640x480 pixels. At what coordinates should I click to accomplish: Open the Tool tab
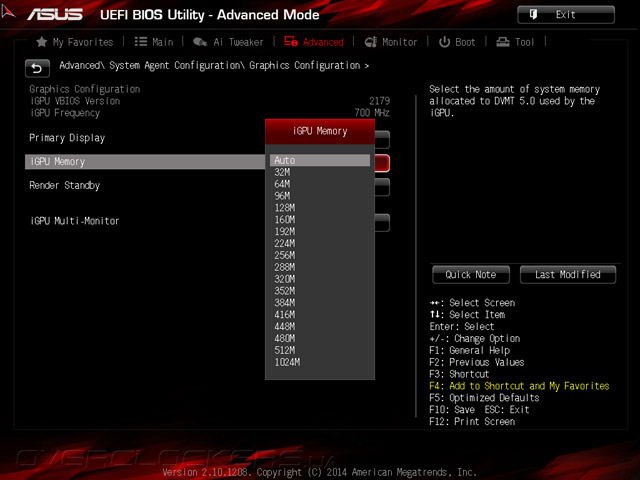[x=524, y=42]
